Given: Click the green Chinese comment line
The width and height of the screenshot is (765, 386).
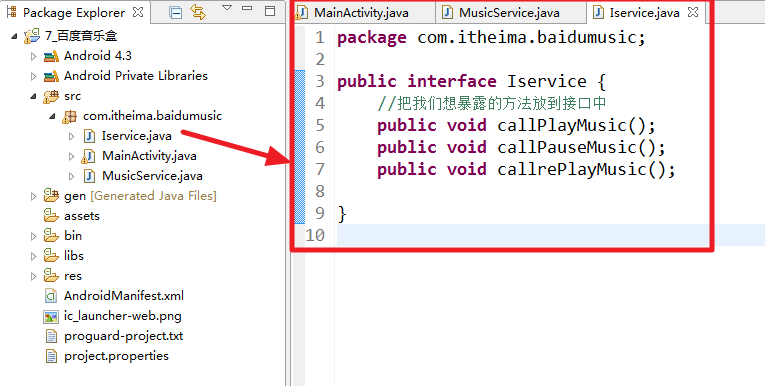Looking at the screenshot, I should (x=492, y=103).
